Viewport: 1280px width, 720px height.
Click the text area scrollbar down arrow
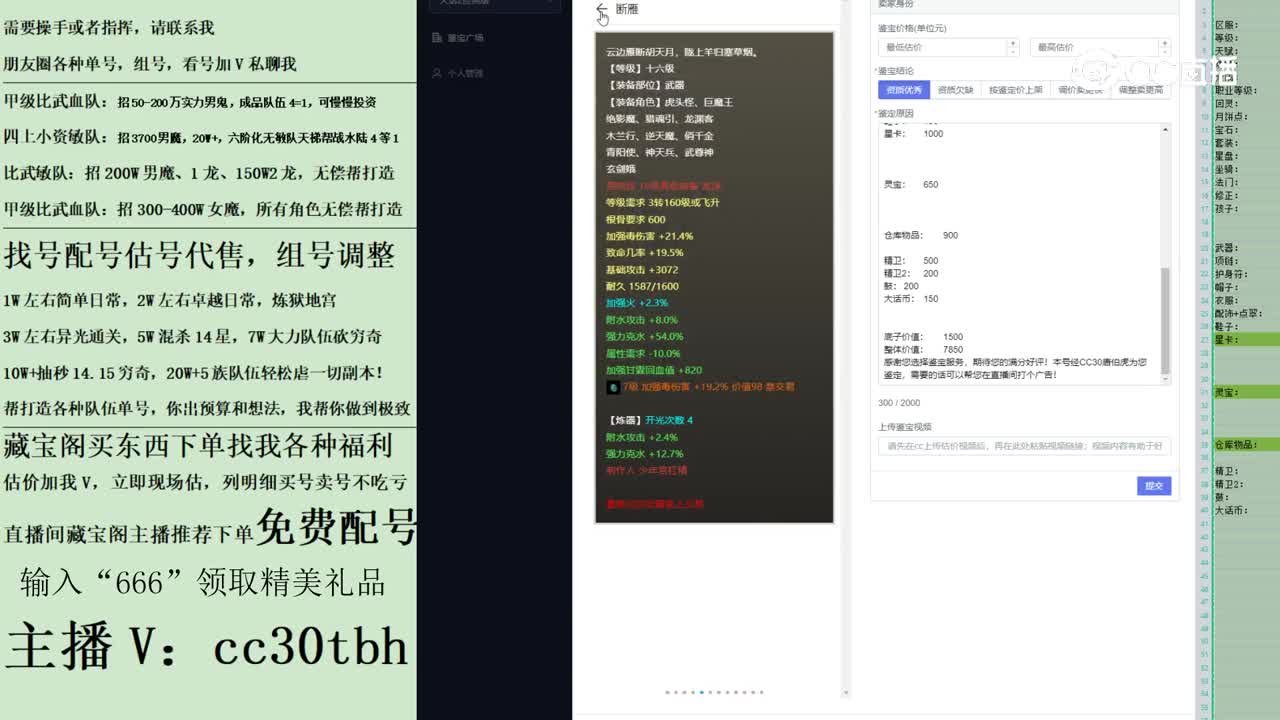point(1165,377)
